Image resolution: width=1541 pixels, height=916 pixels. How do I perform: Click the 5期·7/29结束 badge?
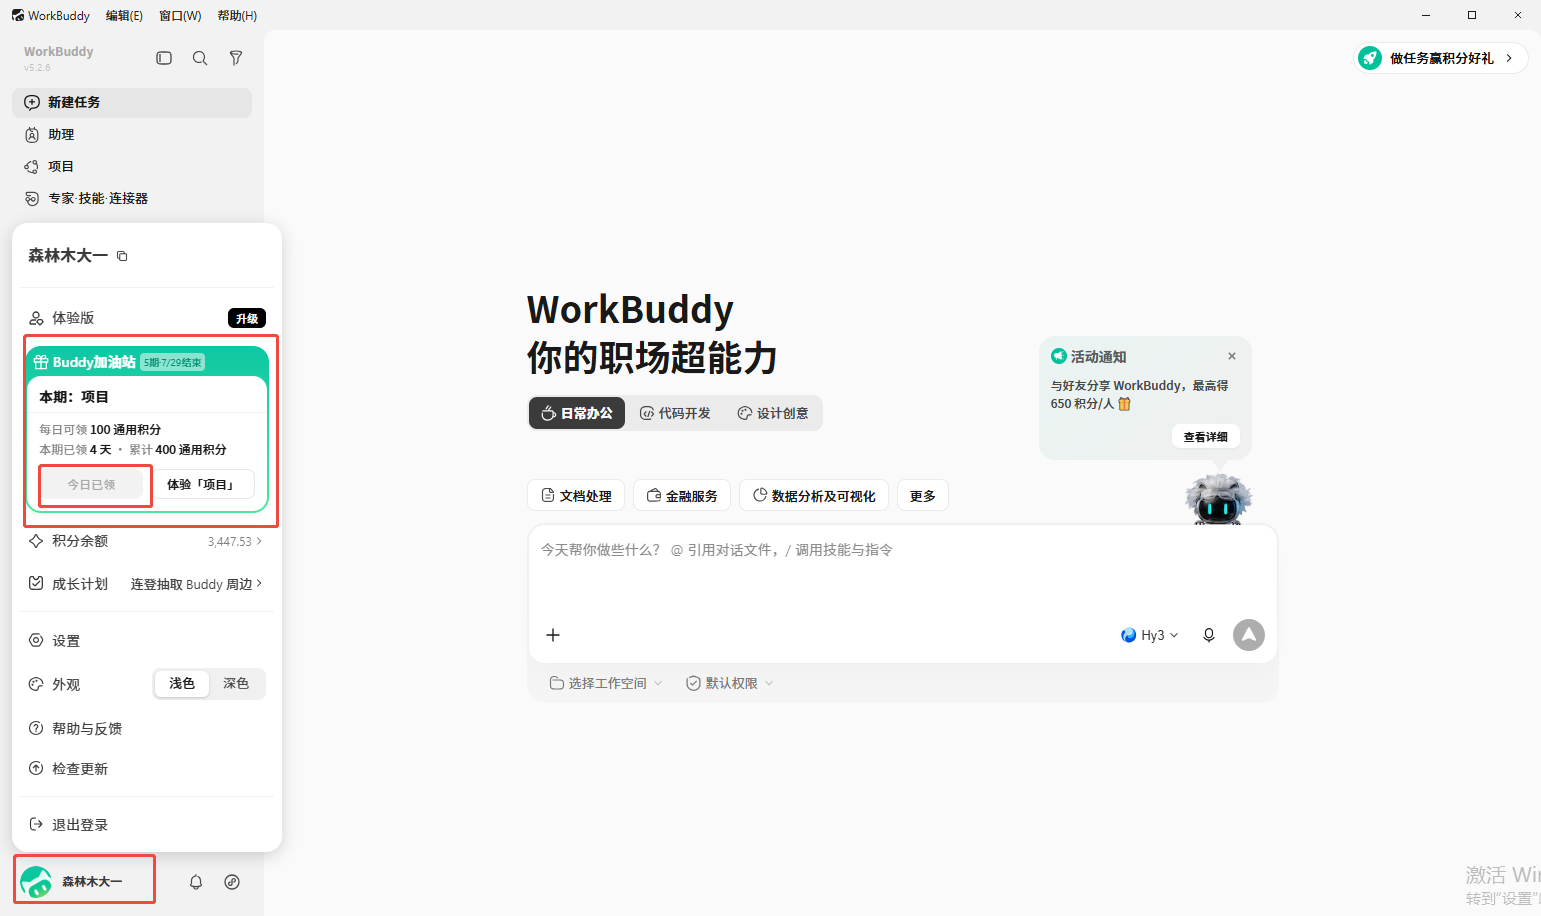pyautogui.click(x=173, y=362)
